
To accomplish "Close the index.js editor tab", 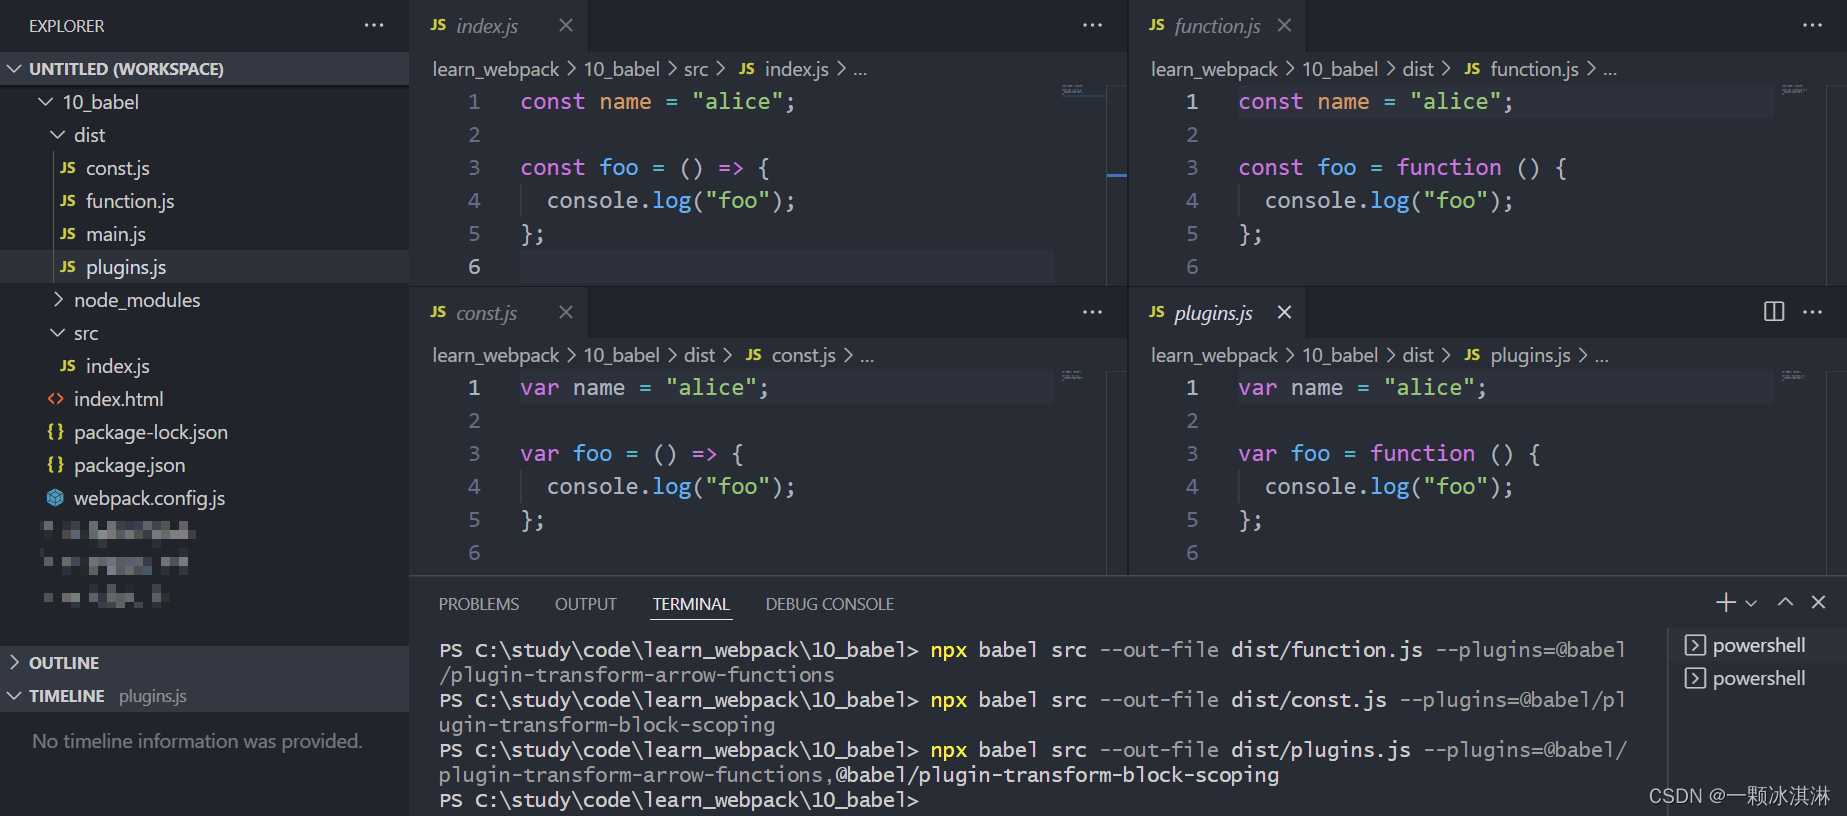I will [566, 26].
